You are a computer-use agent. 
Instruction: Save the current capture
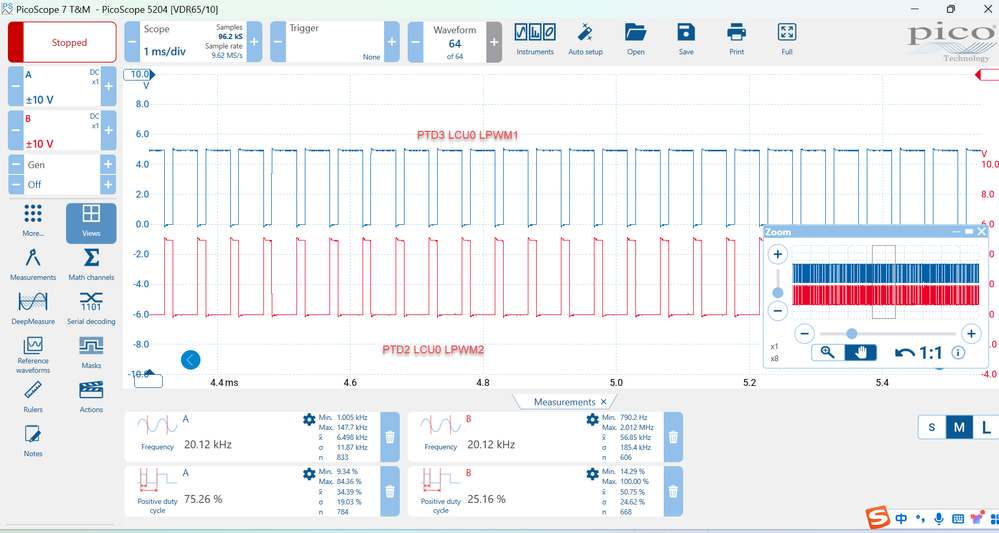(x=686, y=39)
